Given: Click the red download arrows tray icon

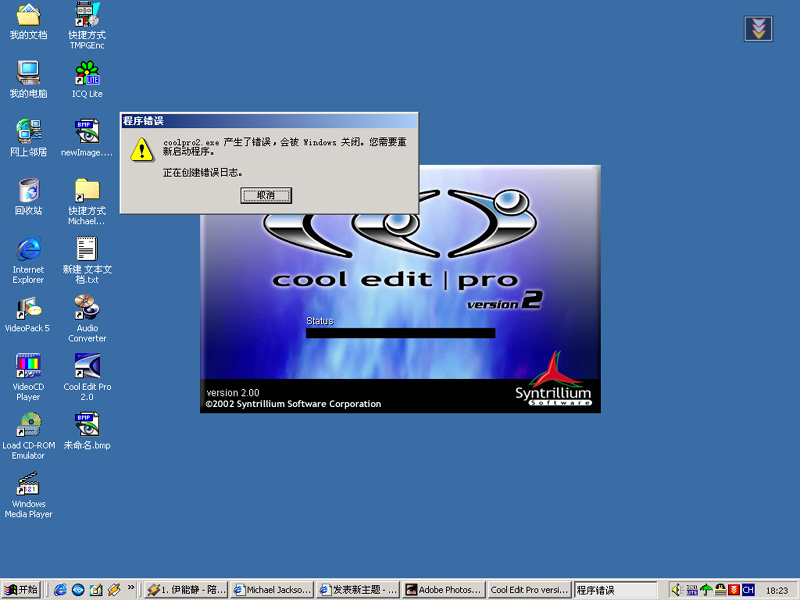Looking at the screenshot, I should [x=734, y=590].
